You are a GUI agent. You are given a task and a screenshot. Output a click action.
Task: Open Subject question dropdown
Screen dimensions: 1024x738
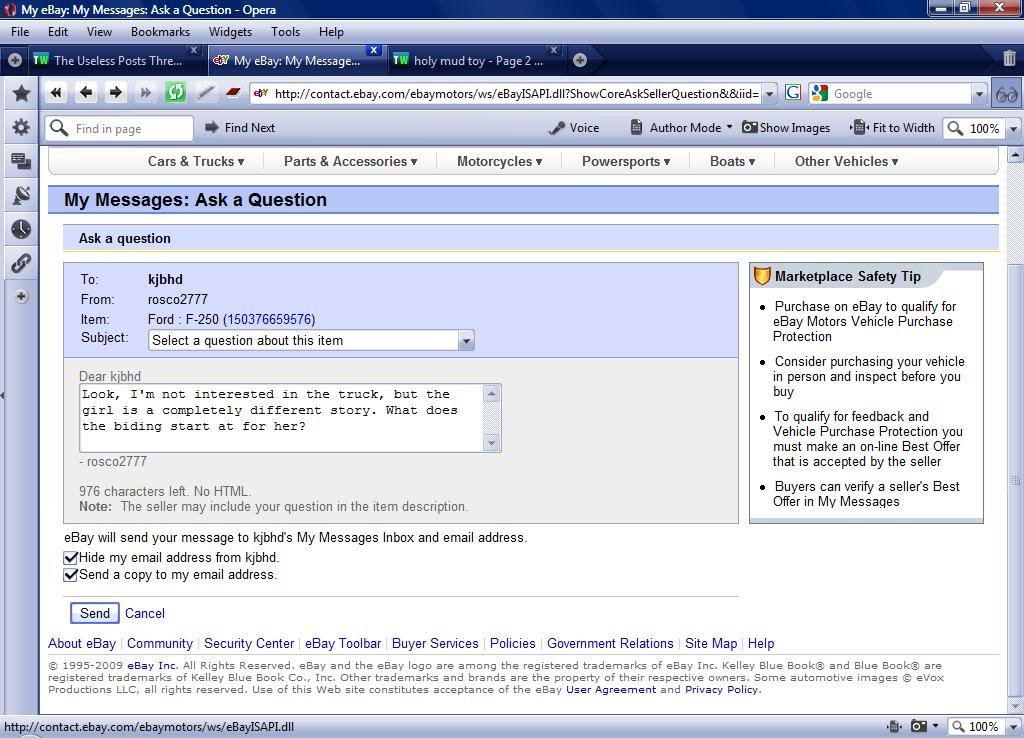311,340
